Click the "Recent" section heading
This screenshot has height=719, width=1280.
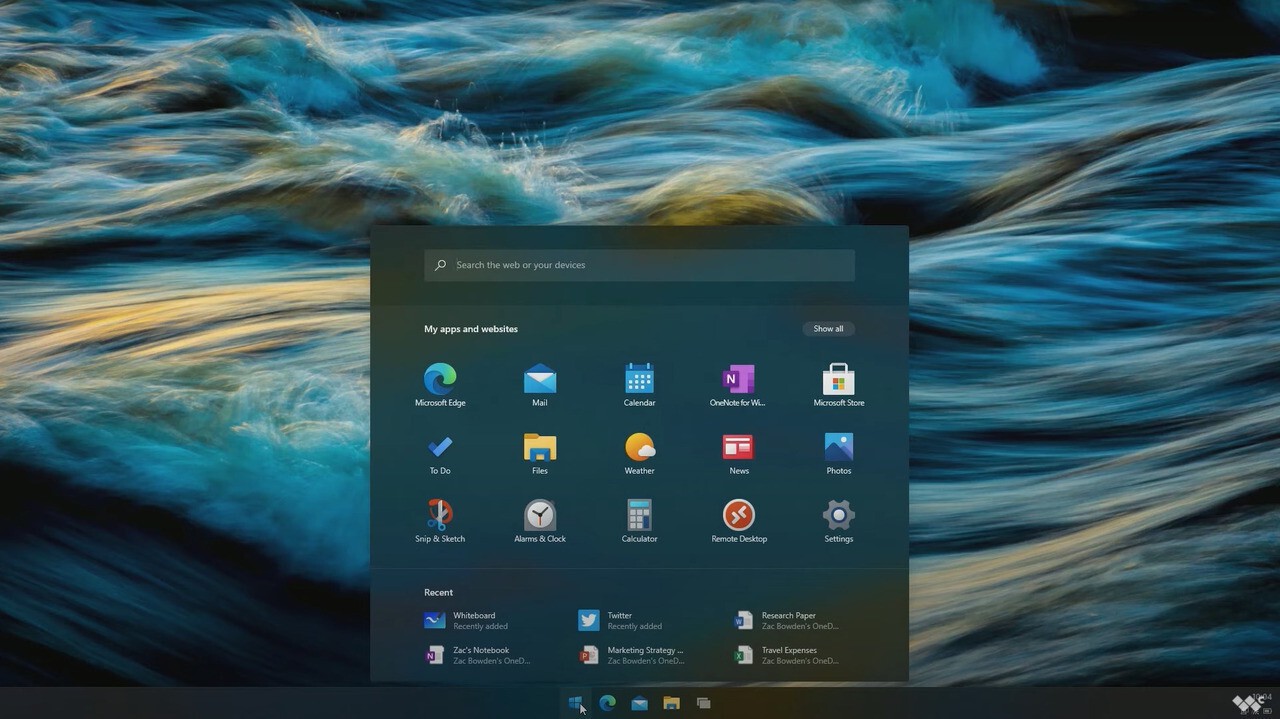tap(438, 592)
